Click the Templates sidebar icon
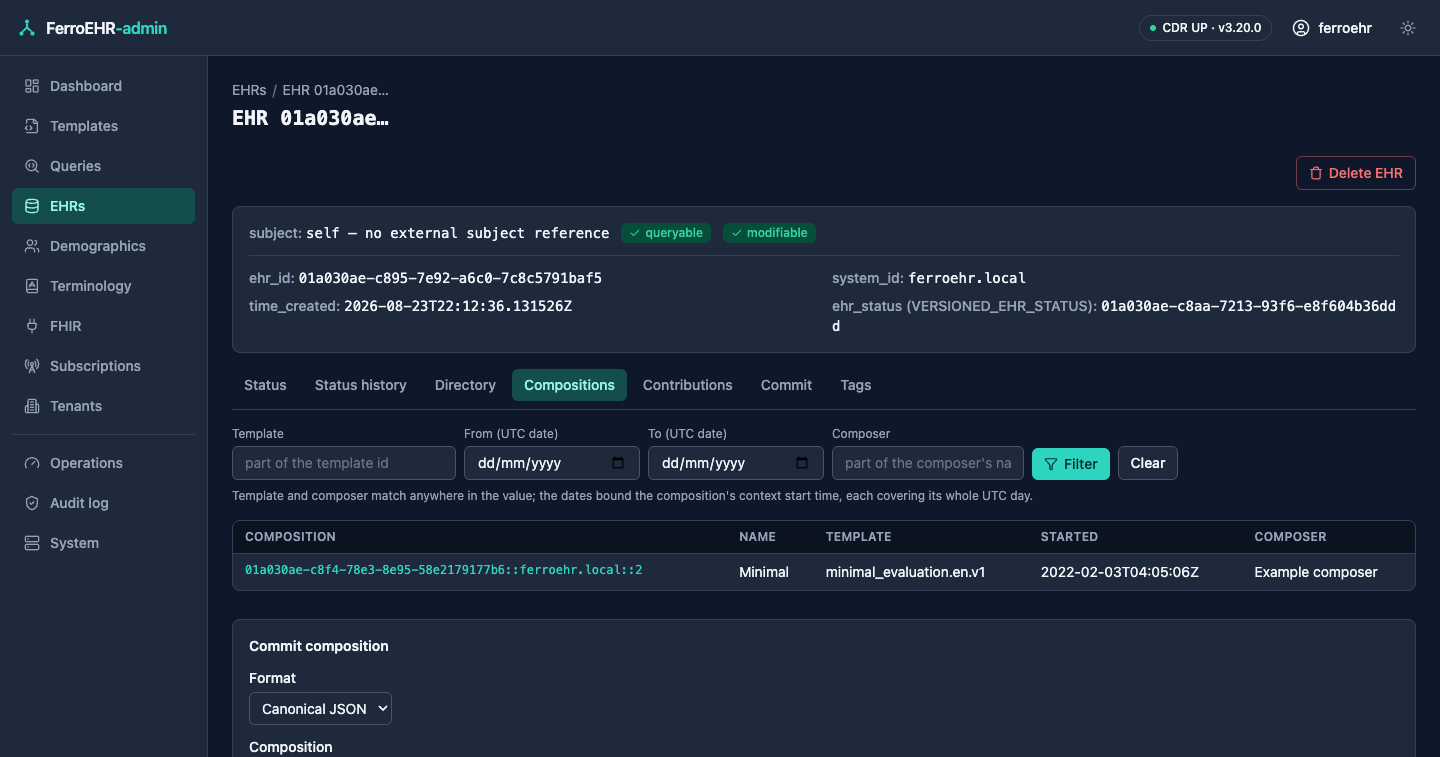1440x757 pixels. (32, 126)
